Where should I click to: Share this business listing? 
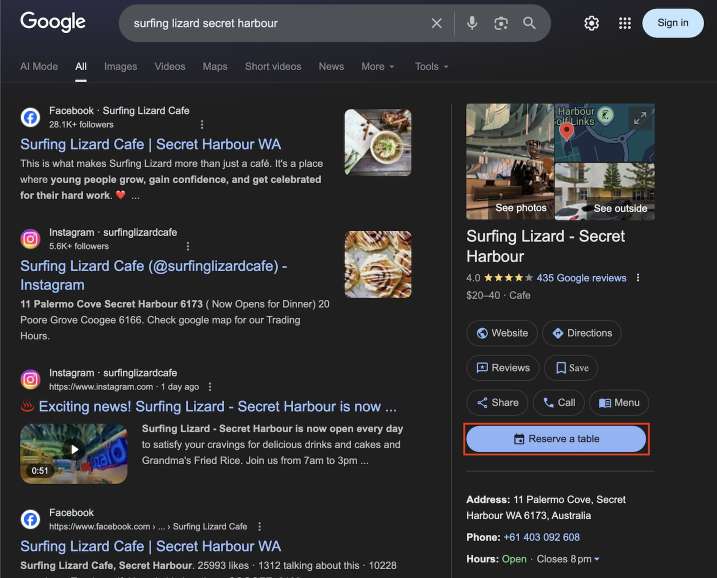(x=498, y=402)
